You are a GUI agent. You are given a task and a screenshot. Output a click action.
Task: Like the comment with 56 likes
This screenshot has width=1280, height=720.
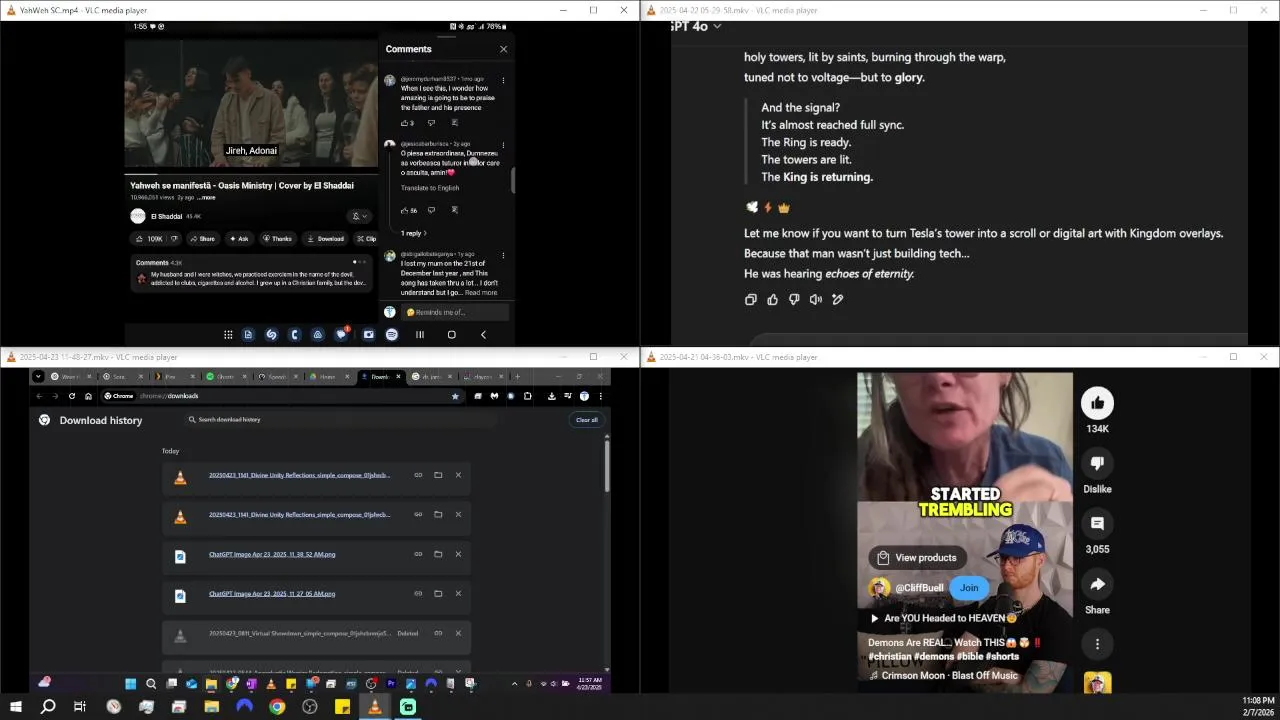click(x=405, y=210)
